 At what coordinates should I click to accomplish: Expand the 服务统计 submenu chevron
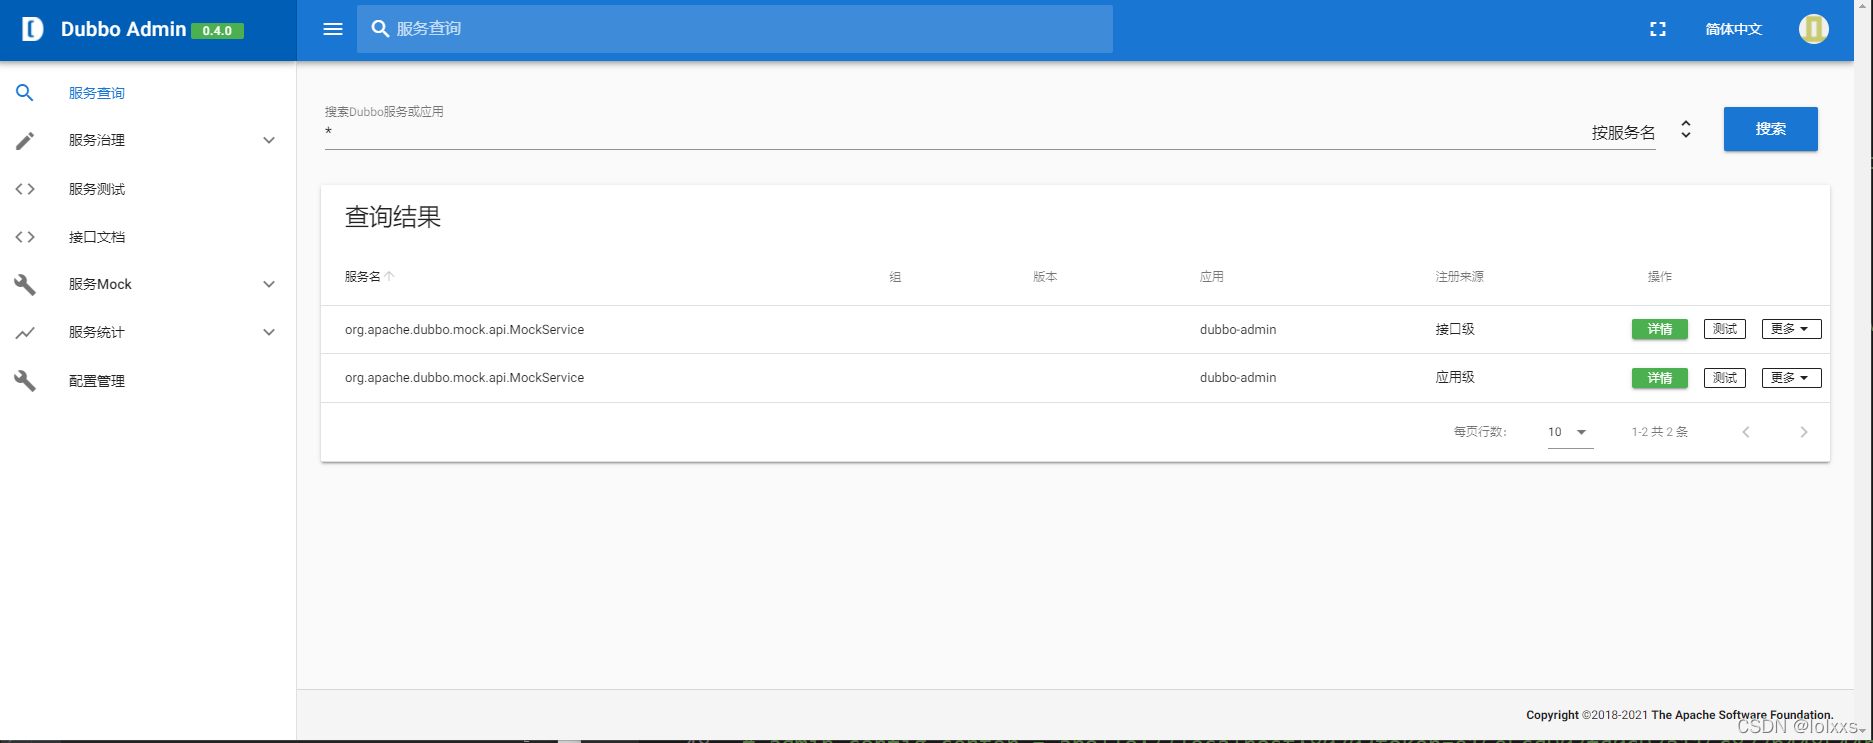pyautogui.click(x=269, y=333)
